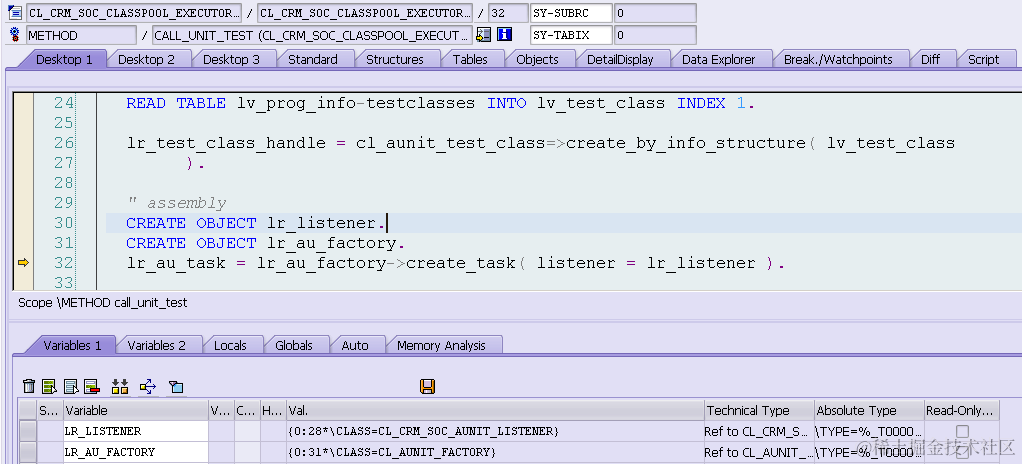Click the METHOD event type field
This screenshot has height=464, width=1022.
(x=81, y=35)
